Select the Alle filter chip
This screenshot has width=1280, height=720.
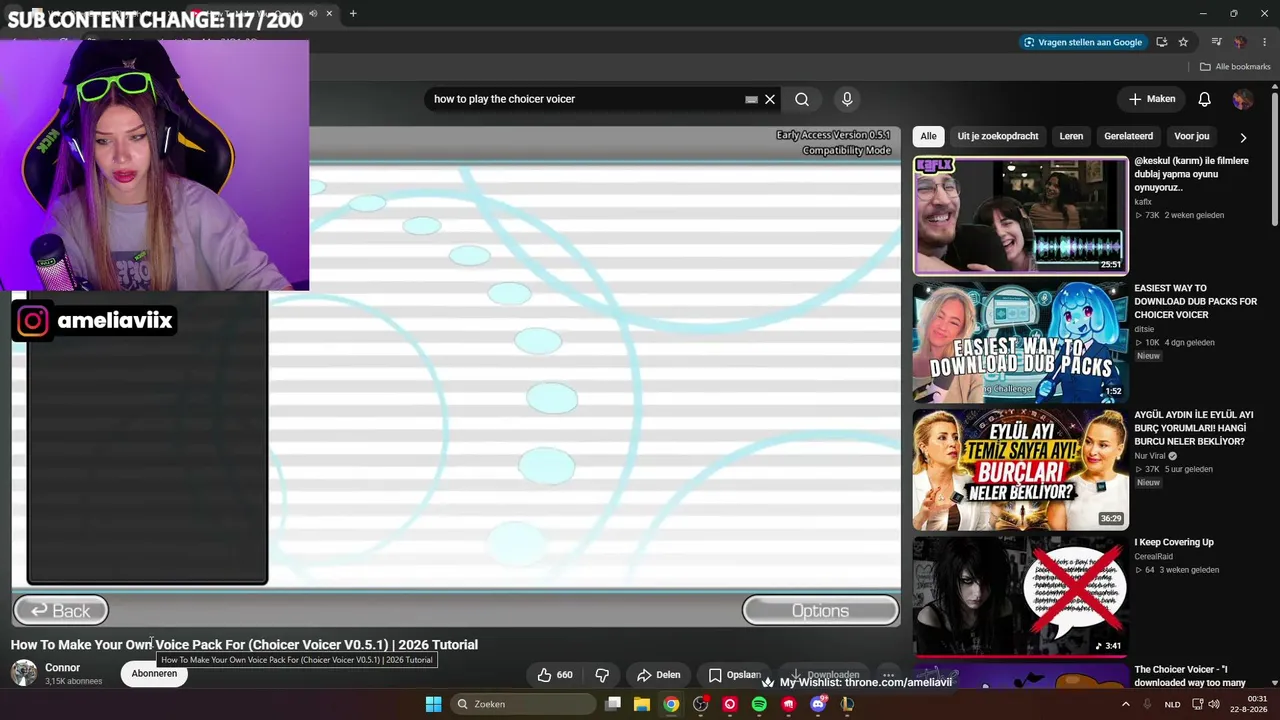929,136
